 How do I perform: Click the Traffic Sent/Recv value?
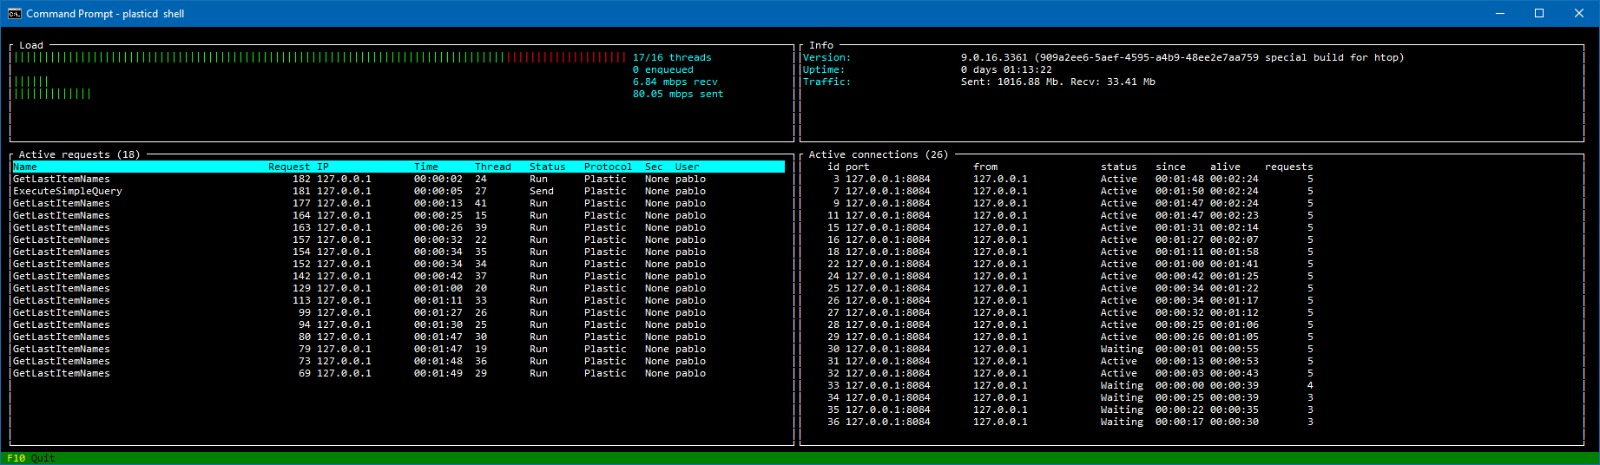(1058, 82)
